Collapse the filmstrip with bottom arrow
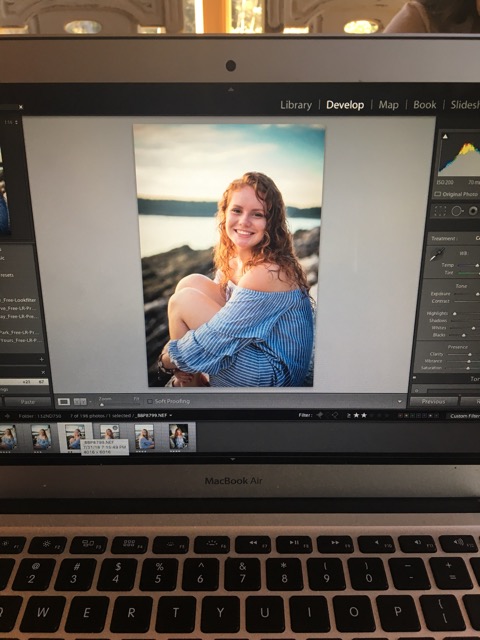The width and height of the screenshot is (480, 640). pos(233,460)
